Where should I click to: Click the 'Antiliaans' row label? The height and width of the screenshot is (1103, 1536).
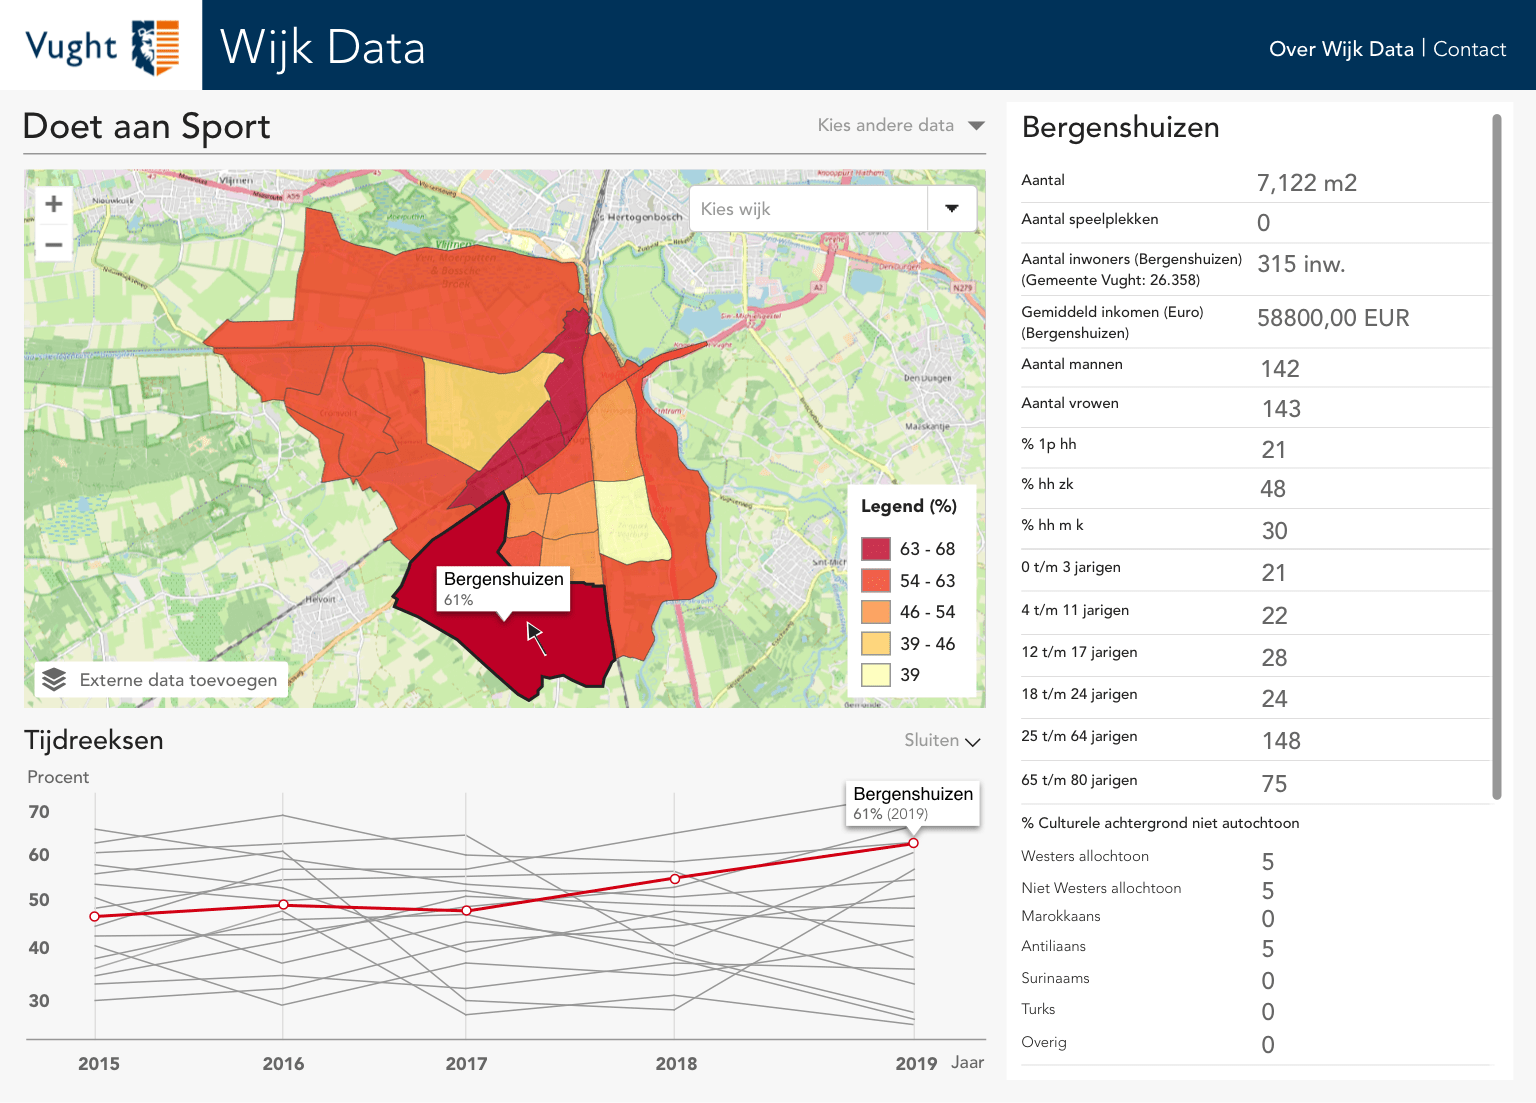(x=1053, y=946)
